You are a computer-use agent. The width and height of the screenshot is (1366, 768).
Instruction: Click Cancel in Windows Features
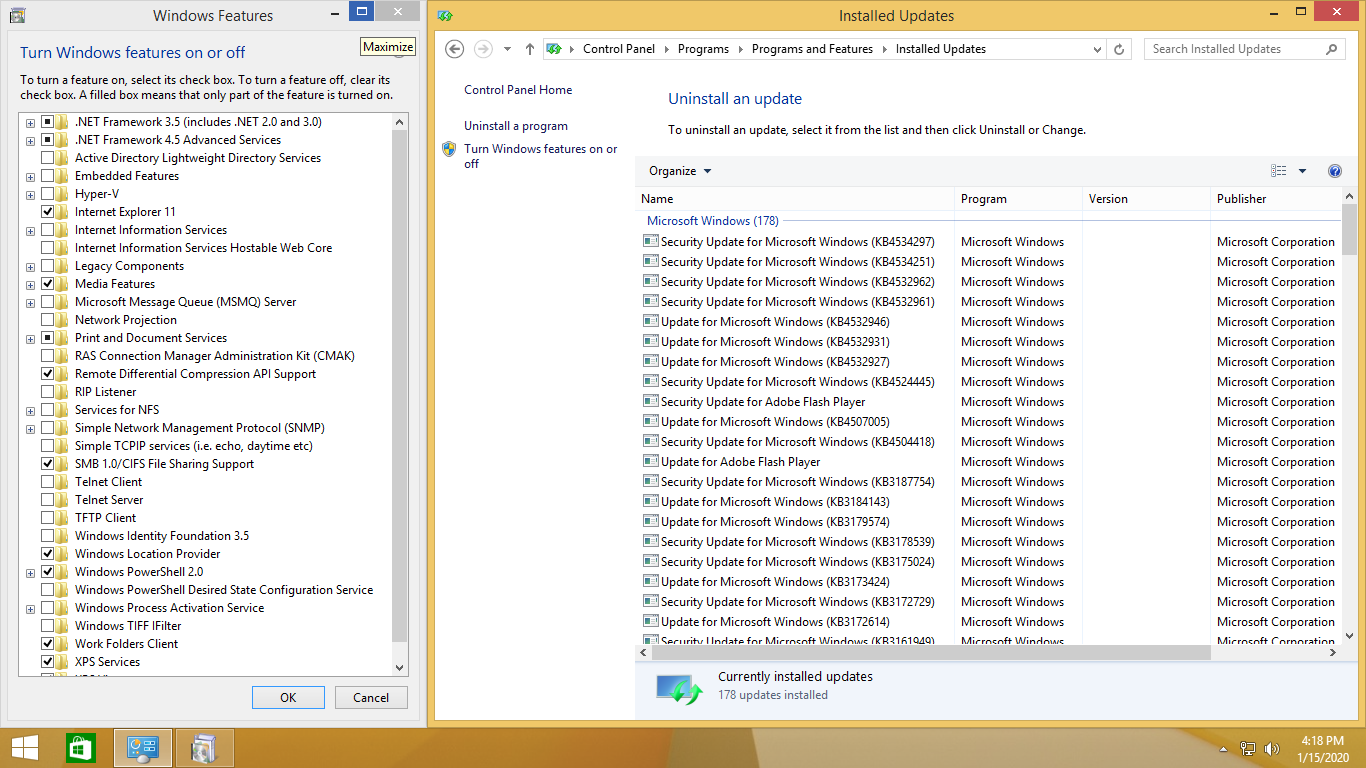(371, 698)
